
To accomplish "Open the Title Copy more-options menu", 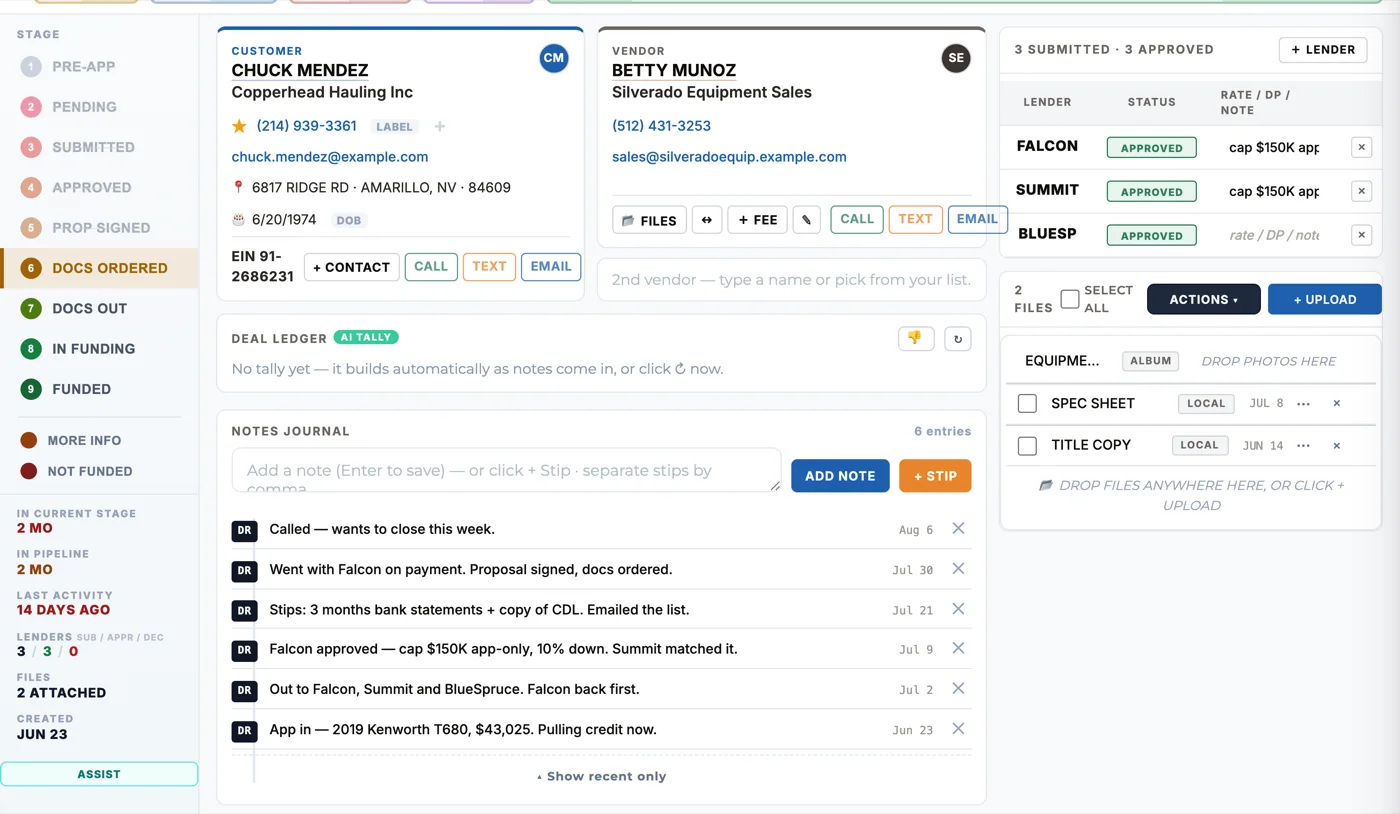I will 1303,446.
